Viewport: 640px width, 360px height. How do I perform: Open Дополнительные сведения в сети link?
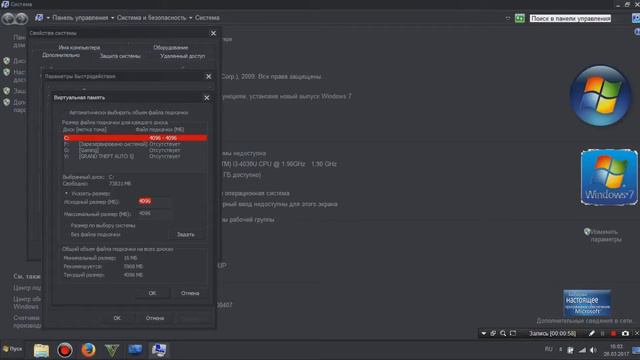pyautogui.click(x=584, y=321)
